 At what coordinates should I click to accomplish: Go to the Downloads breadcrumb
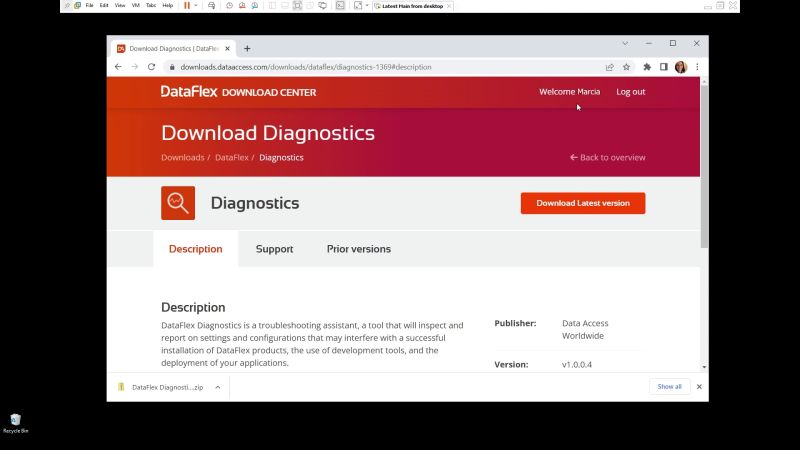pyautogui.click(x=183, y=157)
